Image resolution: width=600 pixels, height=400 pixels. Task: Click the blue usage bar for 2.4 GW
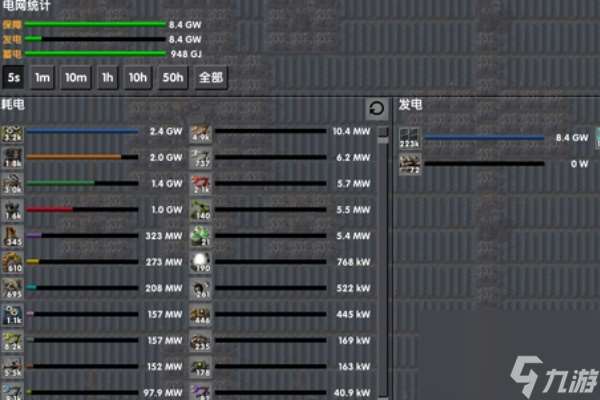(82, 131)
